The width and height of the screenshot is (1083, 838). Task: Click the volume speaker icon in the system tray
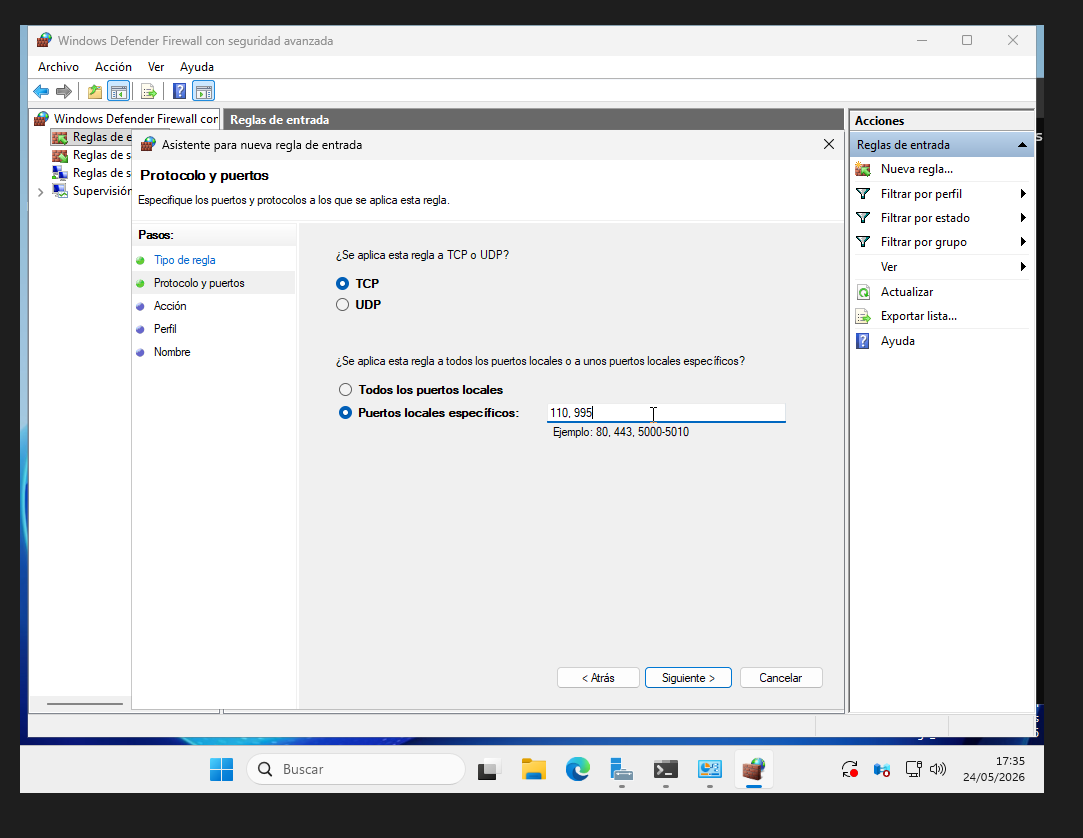(x=937, y=769)
